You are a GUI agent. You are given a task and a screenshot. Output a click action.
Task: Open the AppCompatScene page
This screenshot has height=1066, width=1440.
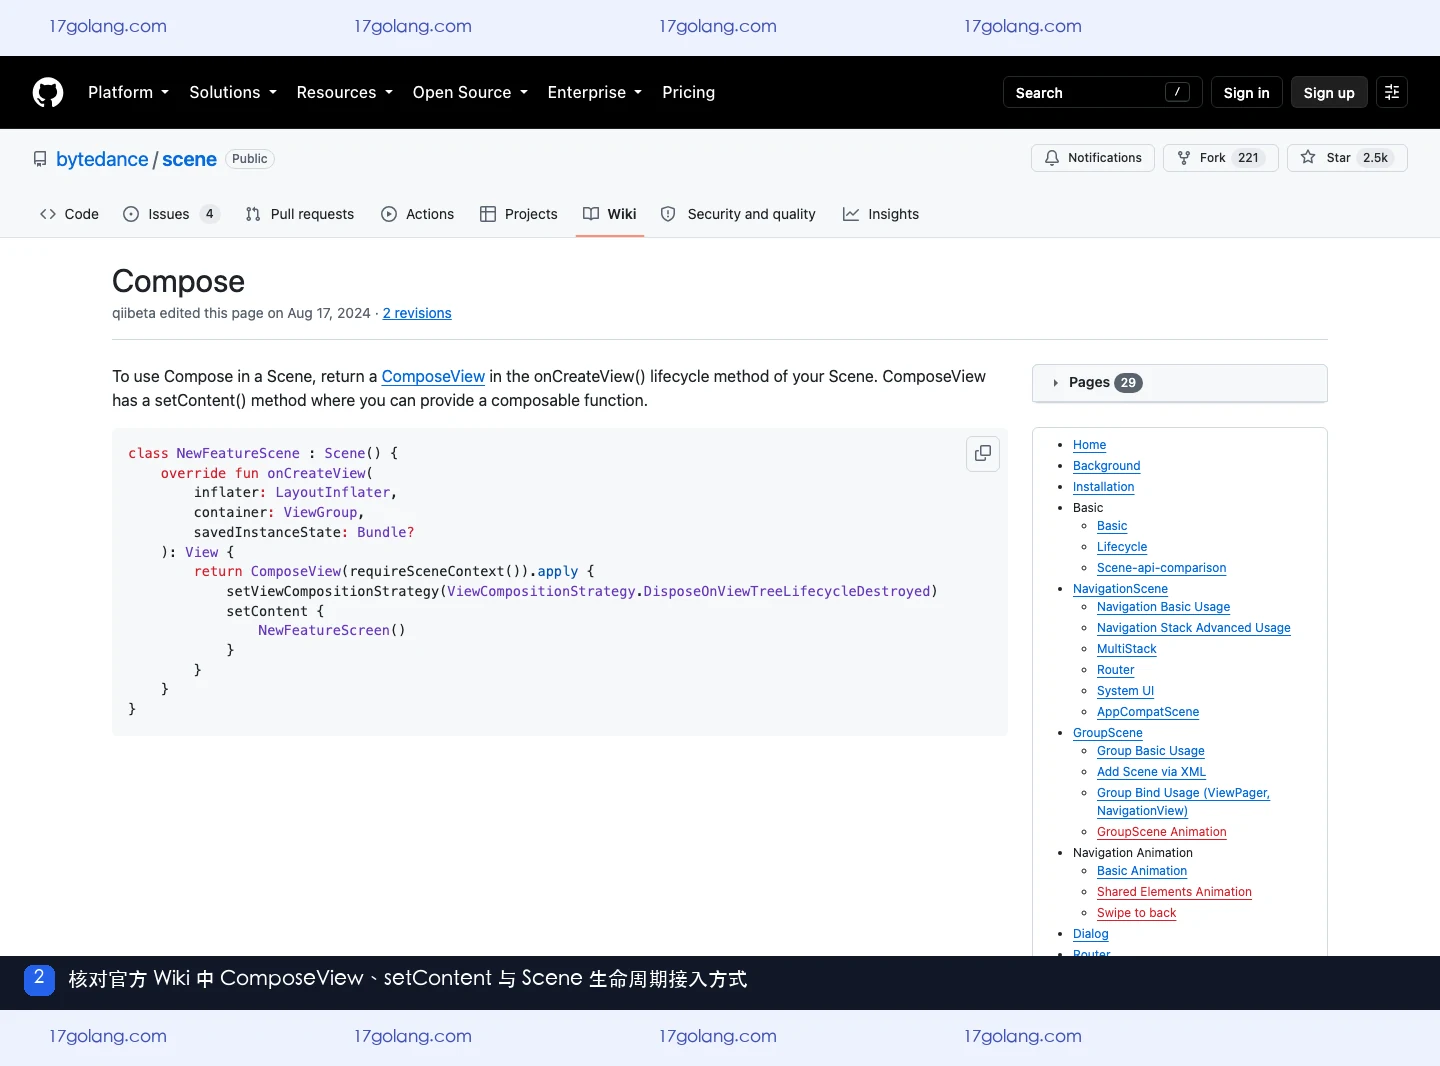[1148, 712]
